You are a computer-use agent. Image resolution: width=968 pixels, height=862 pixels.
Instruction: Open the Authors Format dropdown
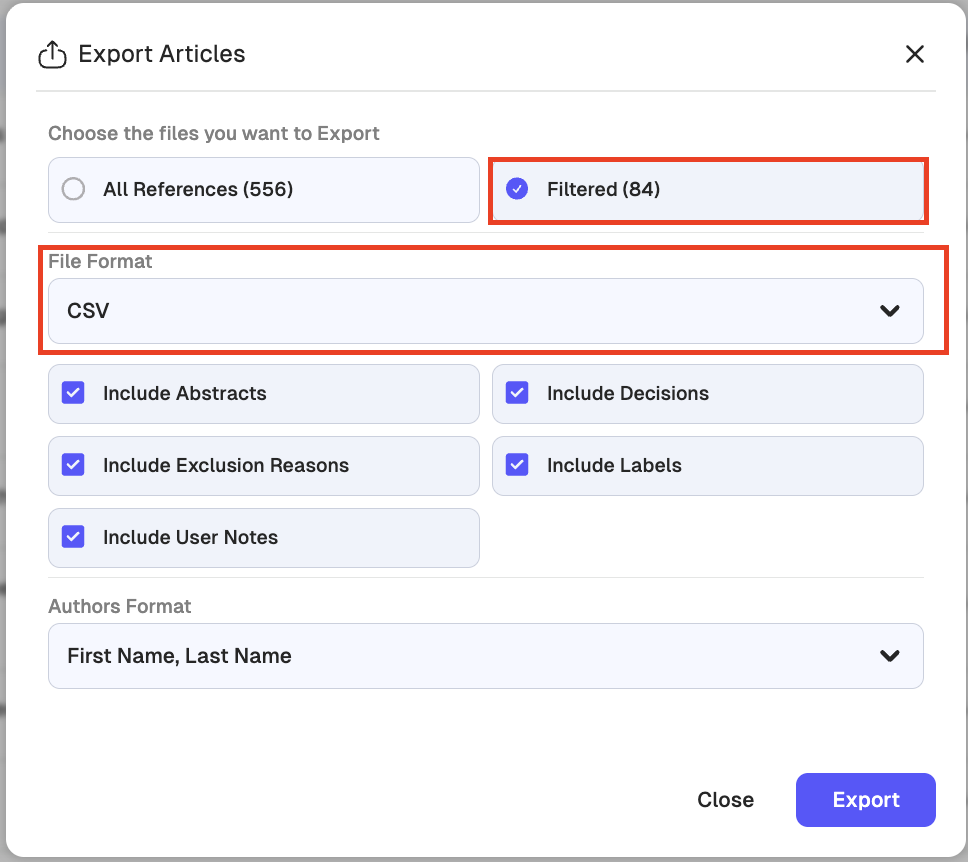485,656
